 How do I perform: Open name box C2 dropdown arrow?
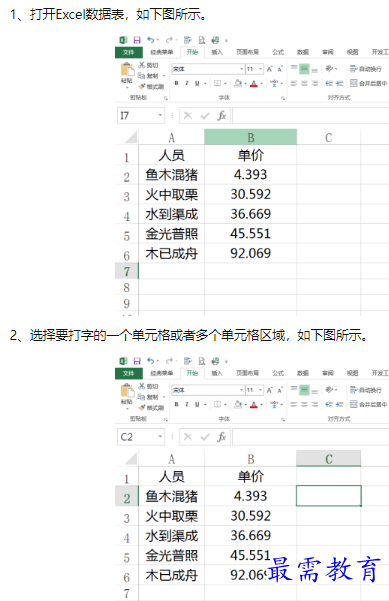[x=160, y=437]
